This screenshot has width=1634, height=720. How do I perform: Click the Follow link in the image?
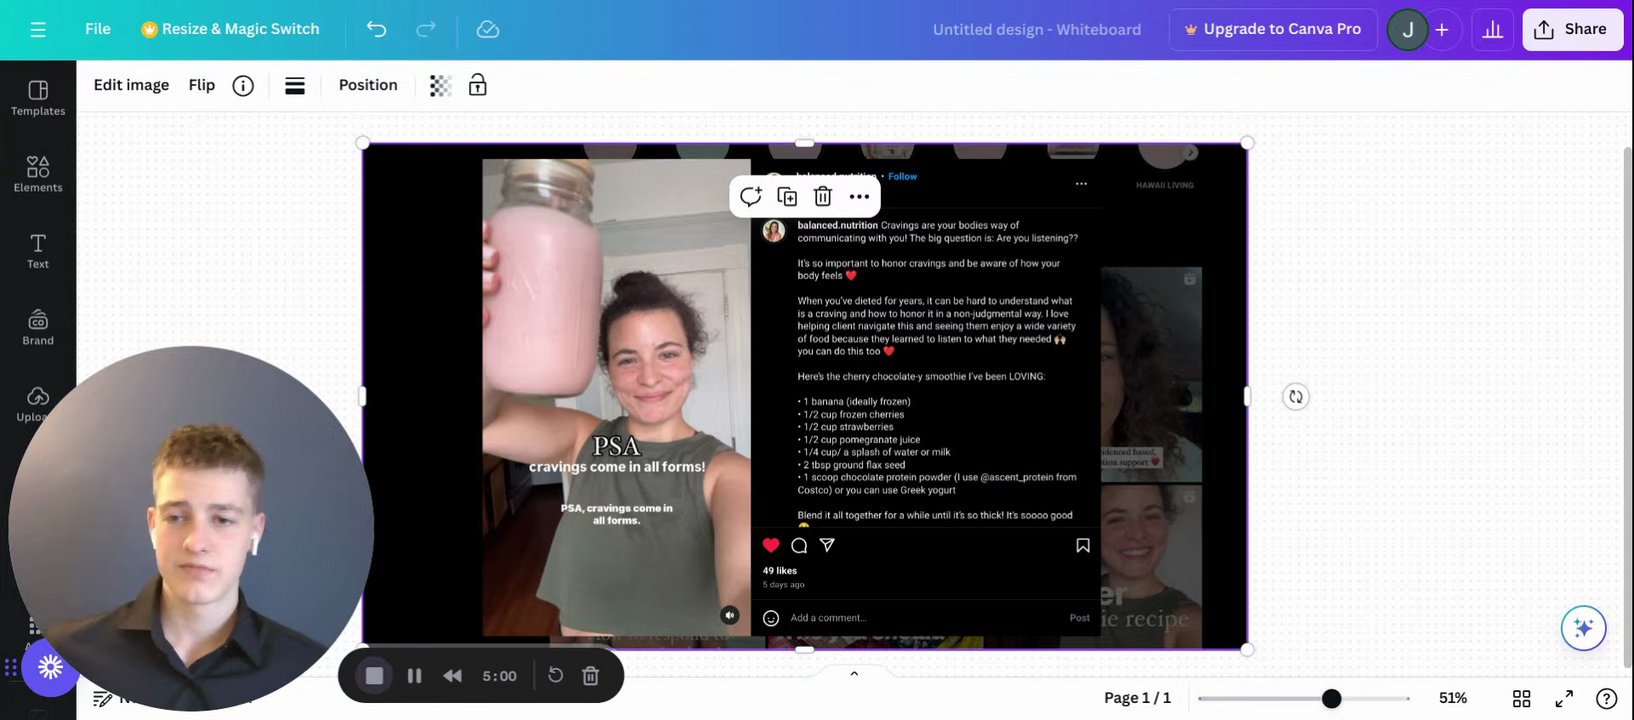[902, 176]
